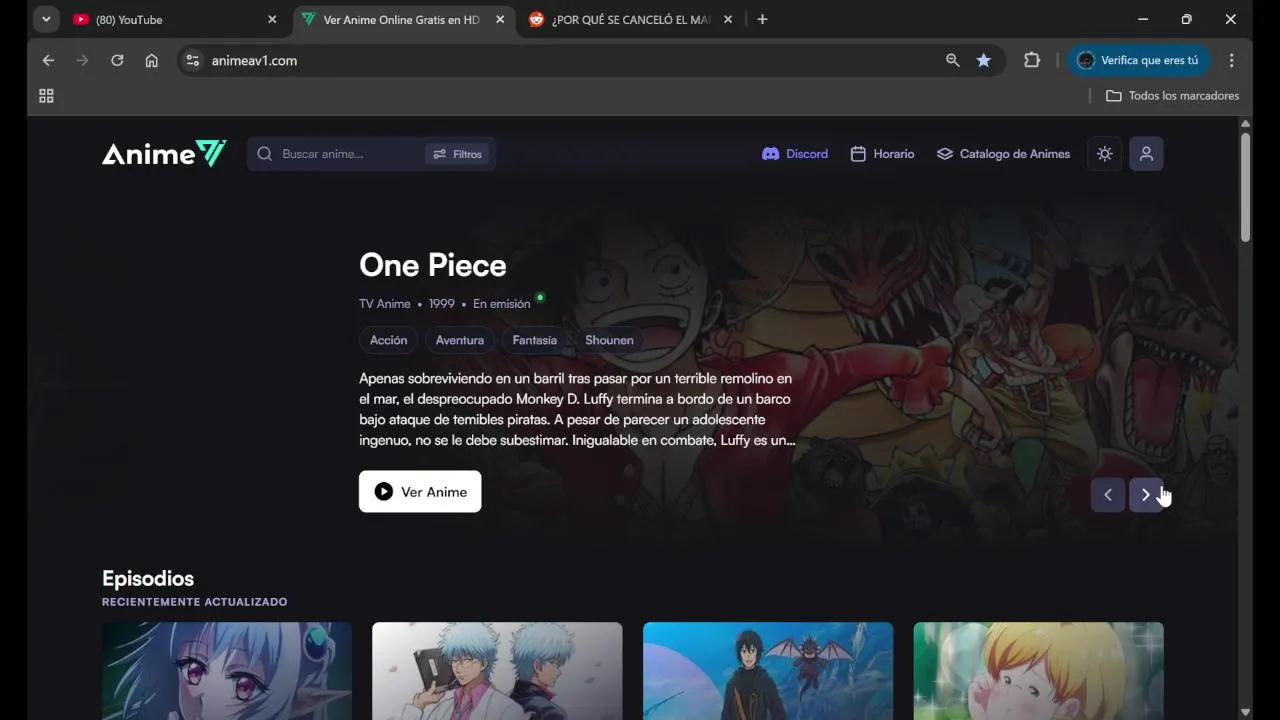Toggle the bookmark star icon
1280x720 pixels.
(x=984, y=61)
